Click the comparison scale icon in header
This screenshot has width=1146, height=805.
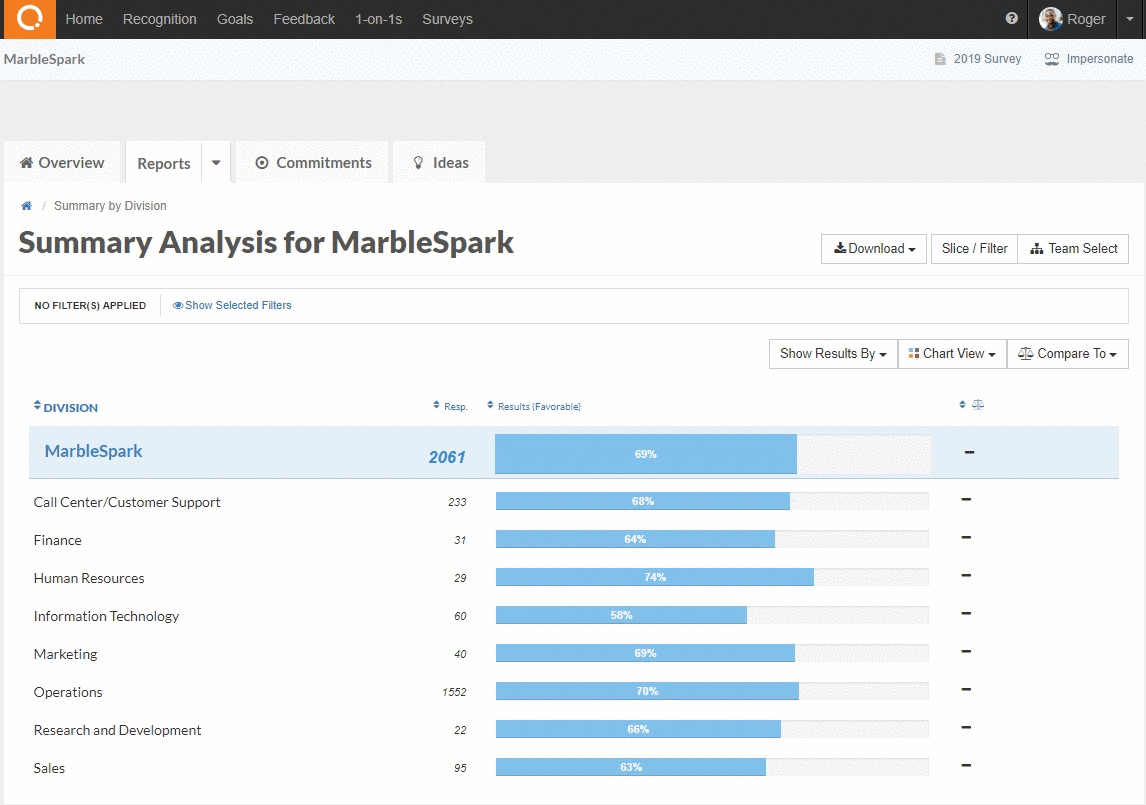pyautogui.click(x=978, y=404)
